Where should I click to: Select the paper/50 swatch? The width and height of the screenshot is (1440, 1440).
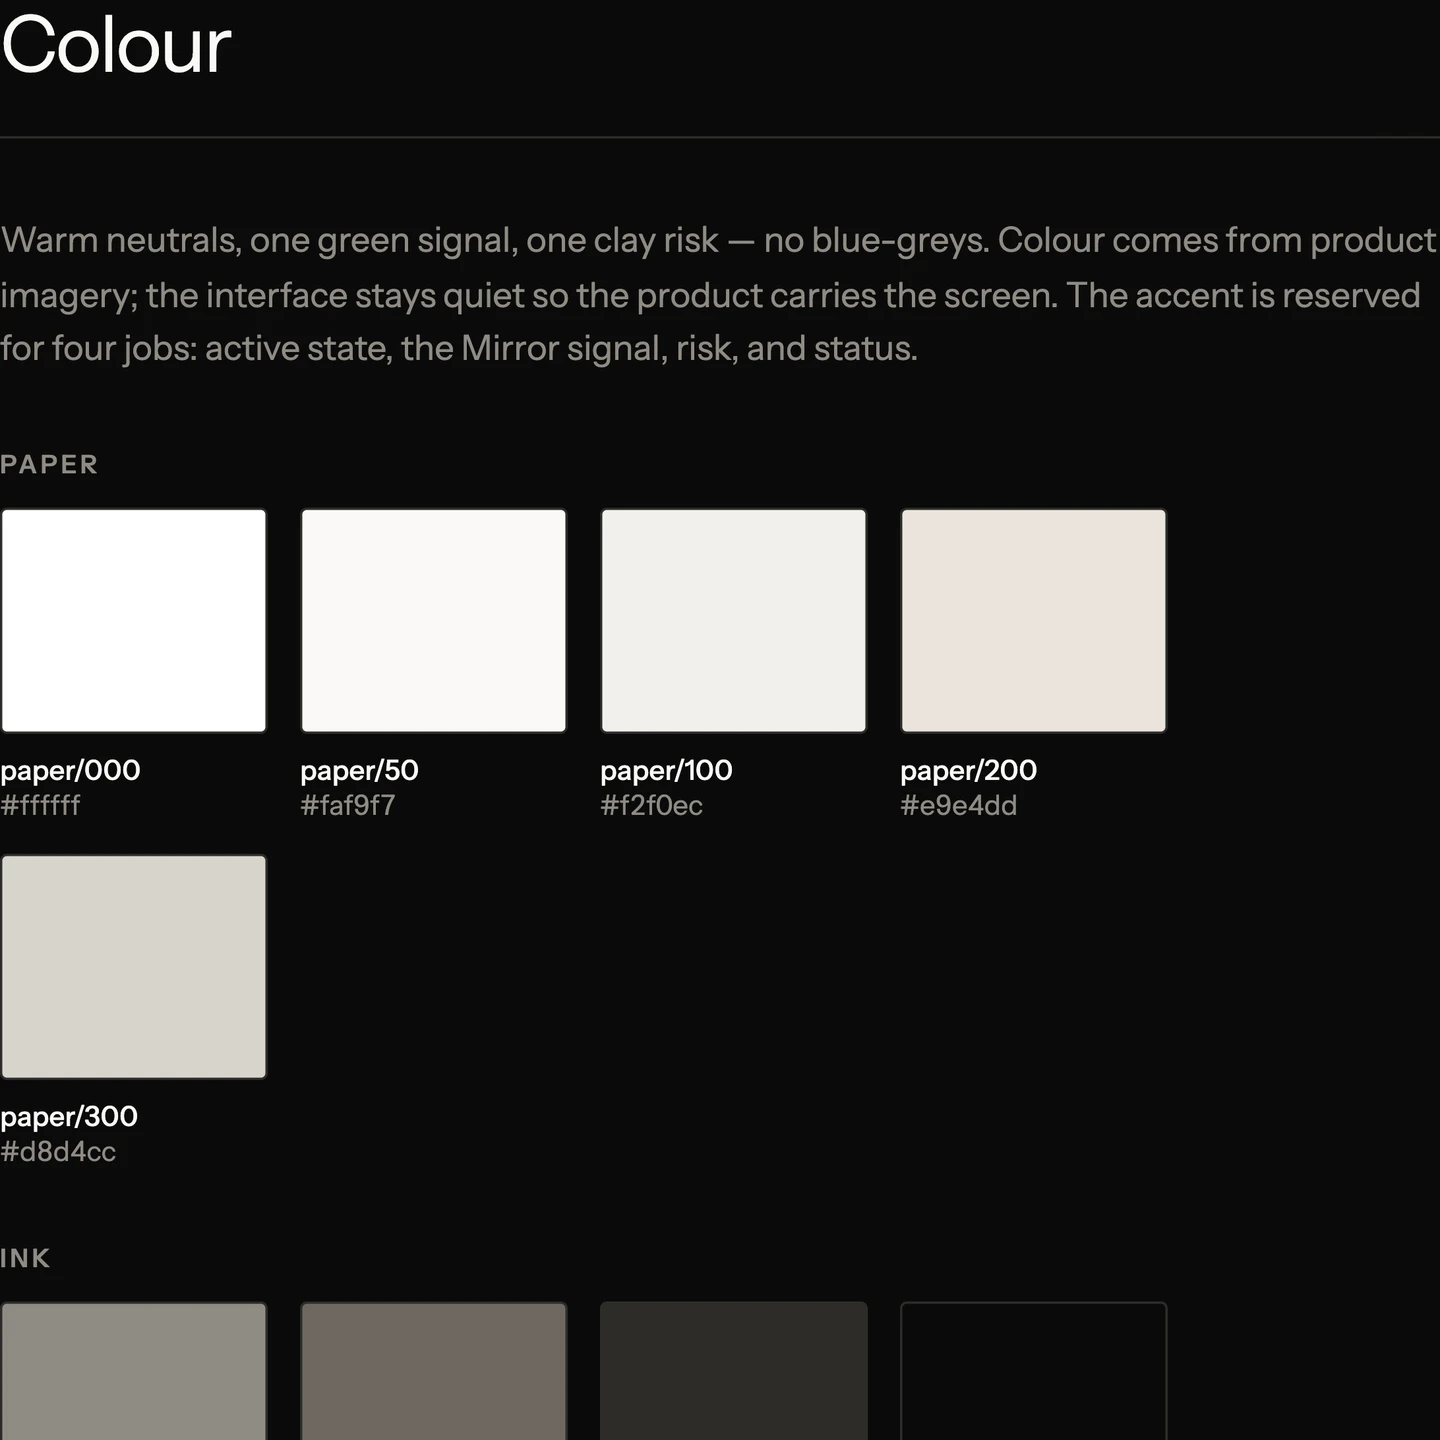434,621
